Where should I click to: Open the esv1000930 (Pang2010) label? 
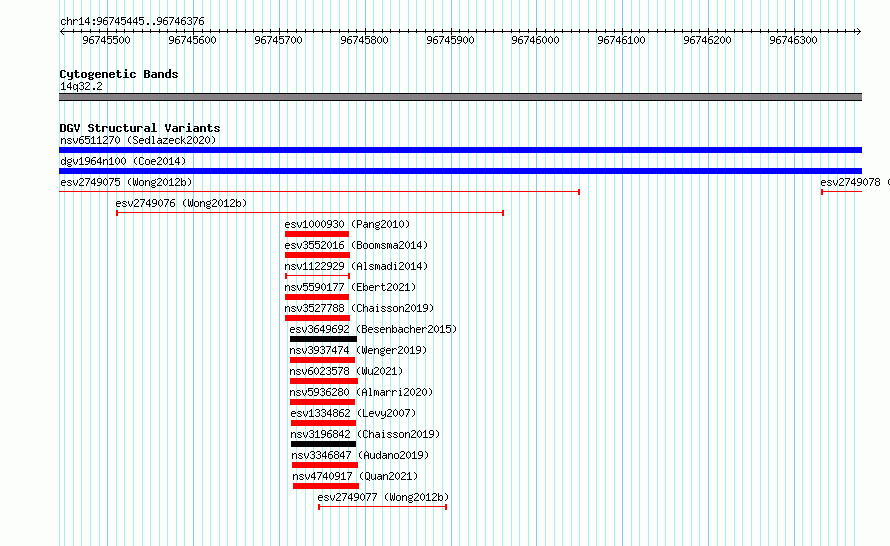tap(347, 224)
